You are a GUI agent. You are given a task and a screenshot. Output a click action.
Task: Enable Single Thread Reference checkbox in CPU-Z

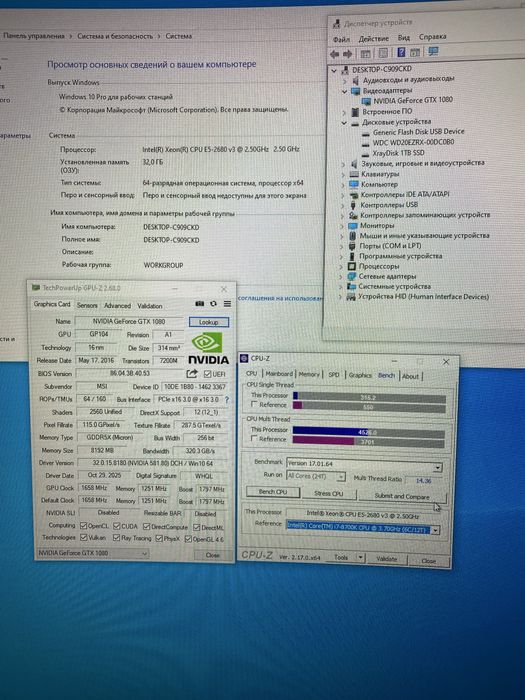point(254,405)
